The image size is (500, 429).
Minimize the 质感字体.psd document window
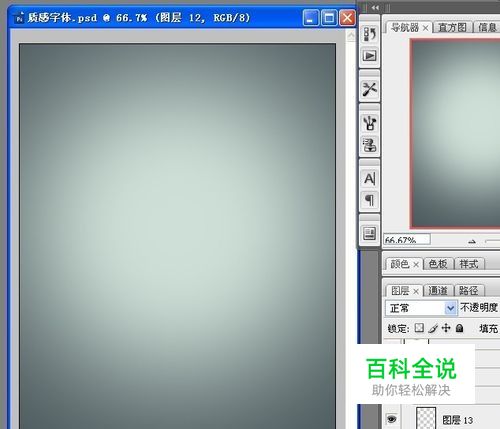tap(310, 17)
